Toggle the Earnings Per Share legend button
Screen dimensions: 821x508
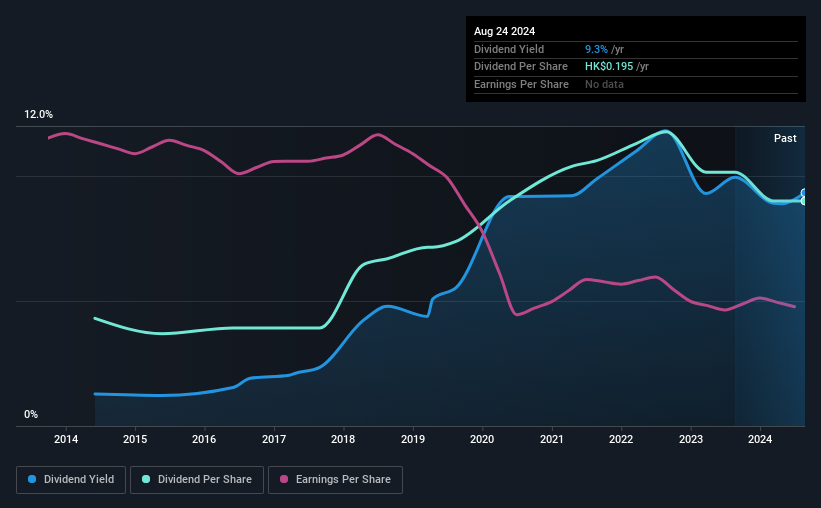click(x=335, y=480)
